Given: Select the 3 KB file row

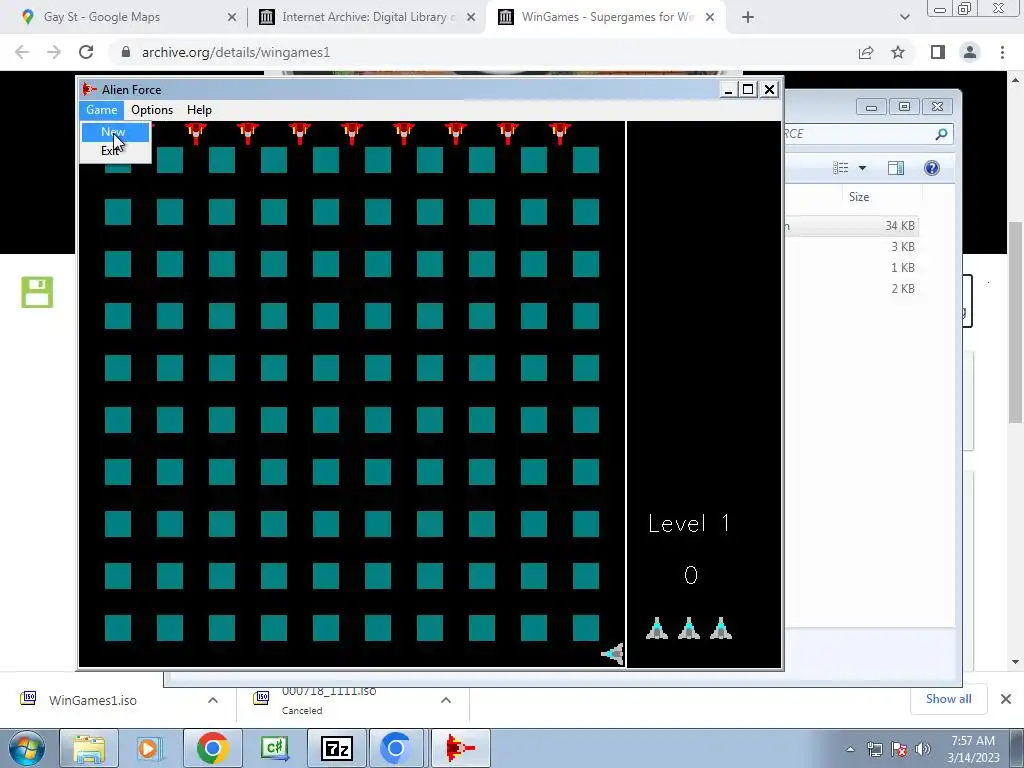Looking at the screenshot, I should point(852,247).
